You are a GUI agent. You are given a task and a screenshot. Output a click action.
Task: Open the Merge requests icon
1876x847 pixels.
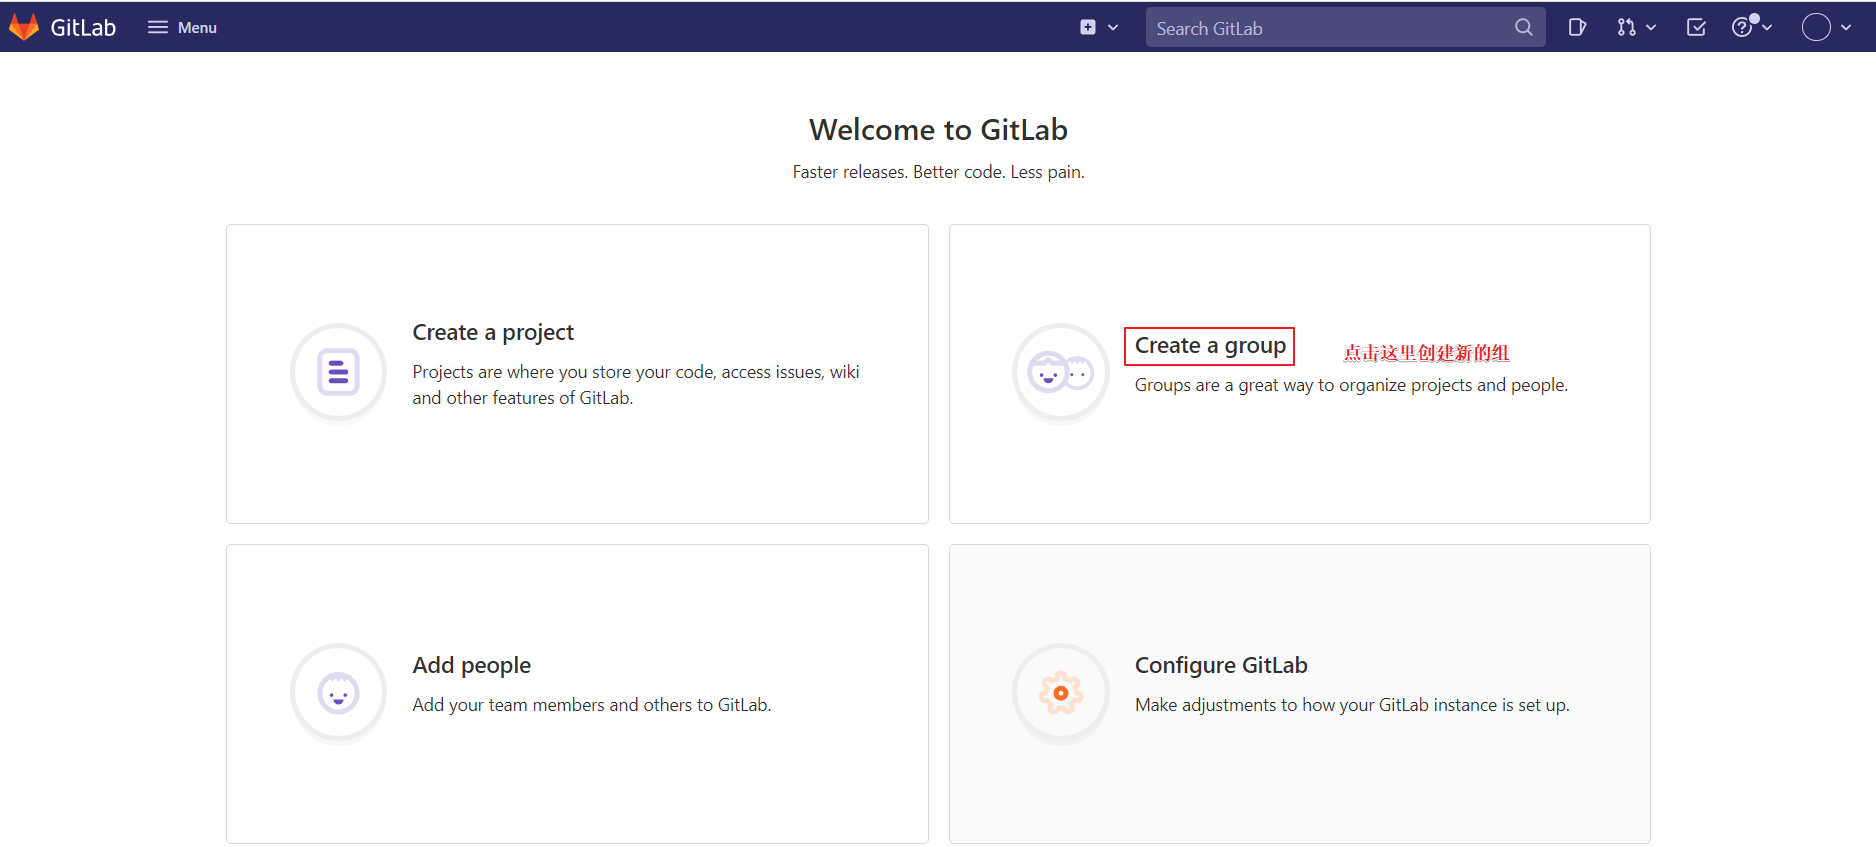pyautogui.click(x=1626, y=28)
